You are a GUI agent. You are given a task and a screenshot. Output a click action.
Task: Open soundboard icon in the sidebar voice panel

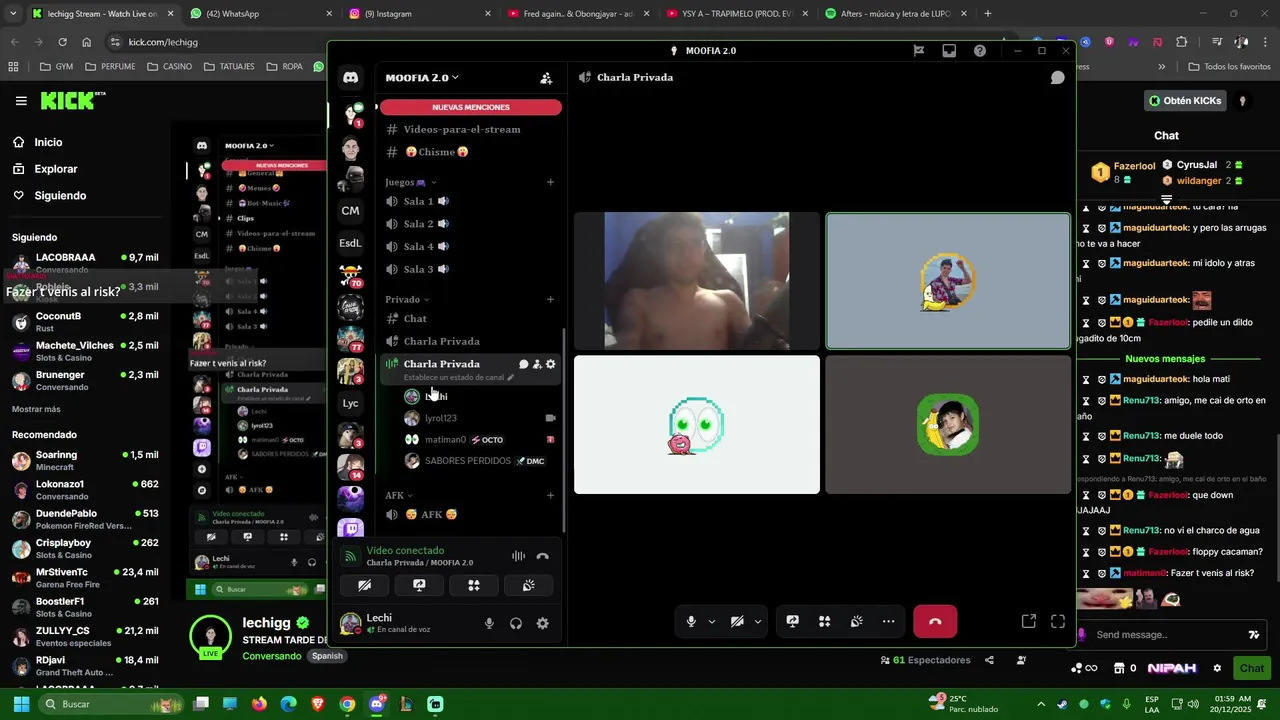pyautogui.click(x=528, y=585)
